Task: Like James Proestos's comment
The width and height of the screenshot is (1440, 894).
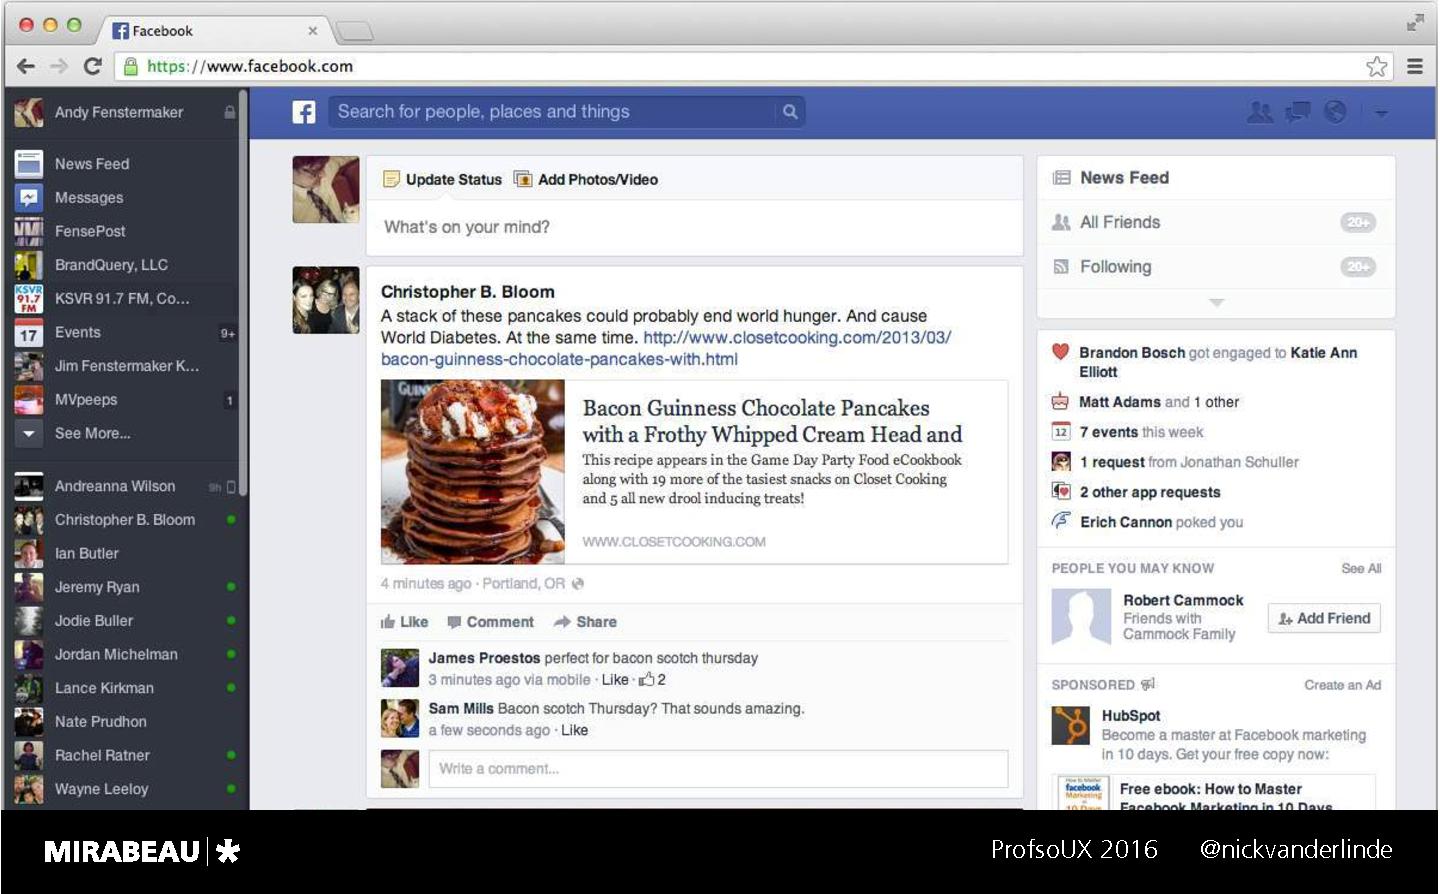Action: point(615,680)
